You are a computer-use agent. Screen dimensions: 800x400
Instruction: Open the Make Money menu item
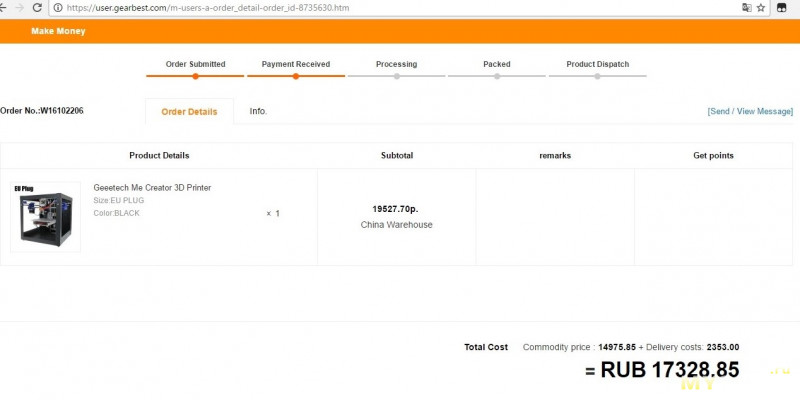pos(58,31)
